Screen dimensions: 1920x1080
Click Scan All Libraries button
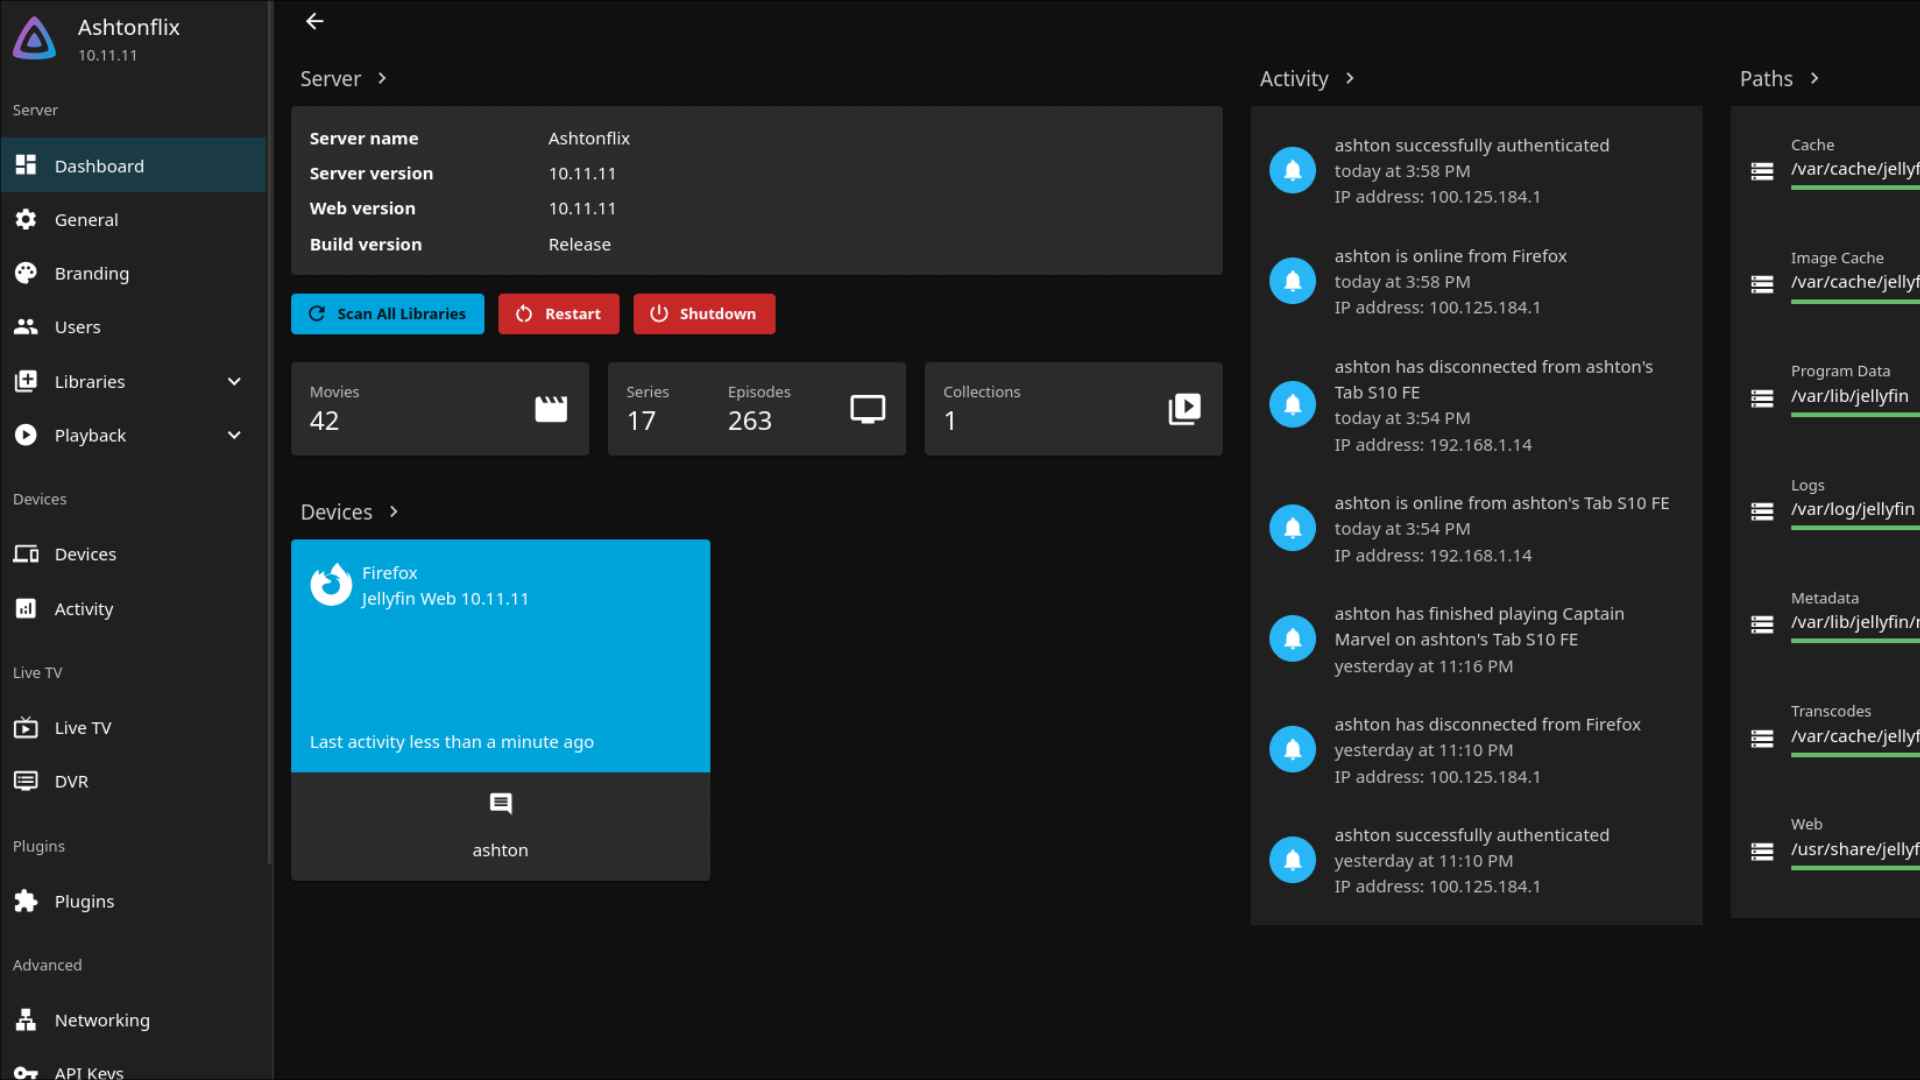coord(387,314)
